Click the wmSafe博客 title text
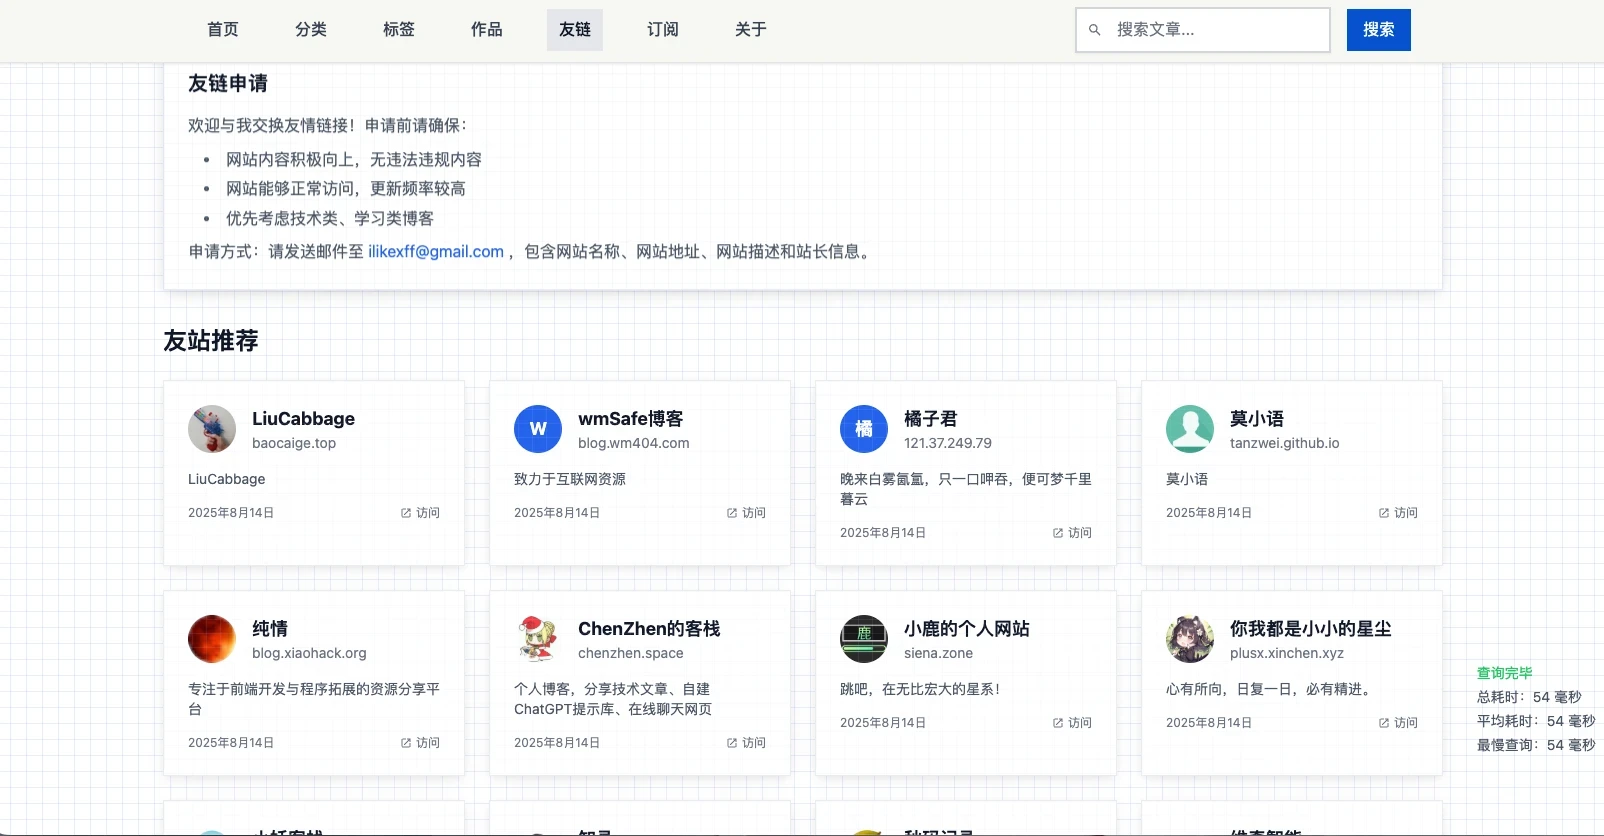This screenshot has width=1604, height=836. (631, 419)
